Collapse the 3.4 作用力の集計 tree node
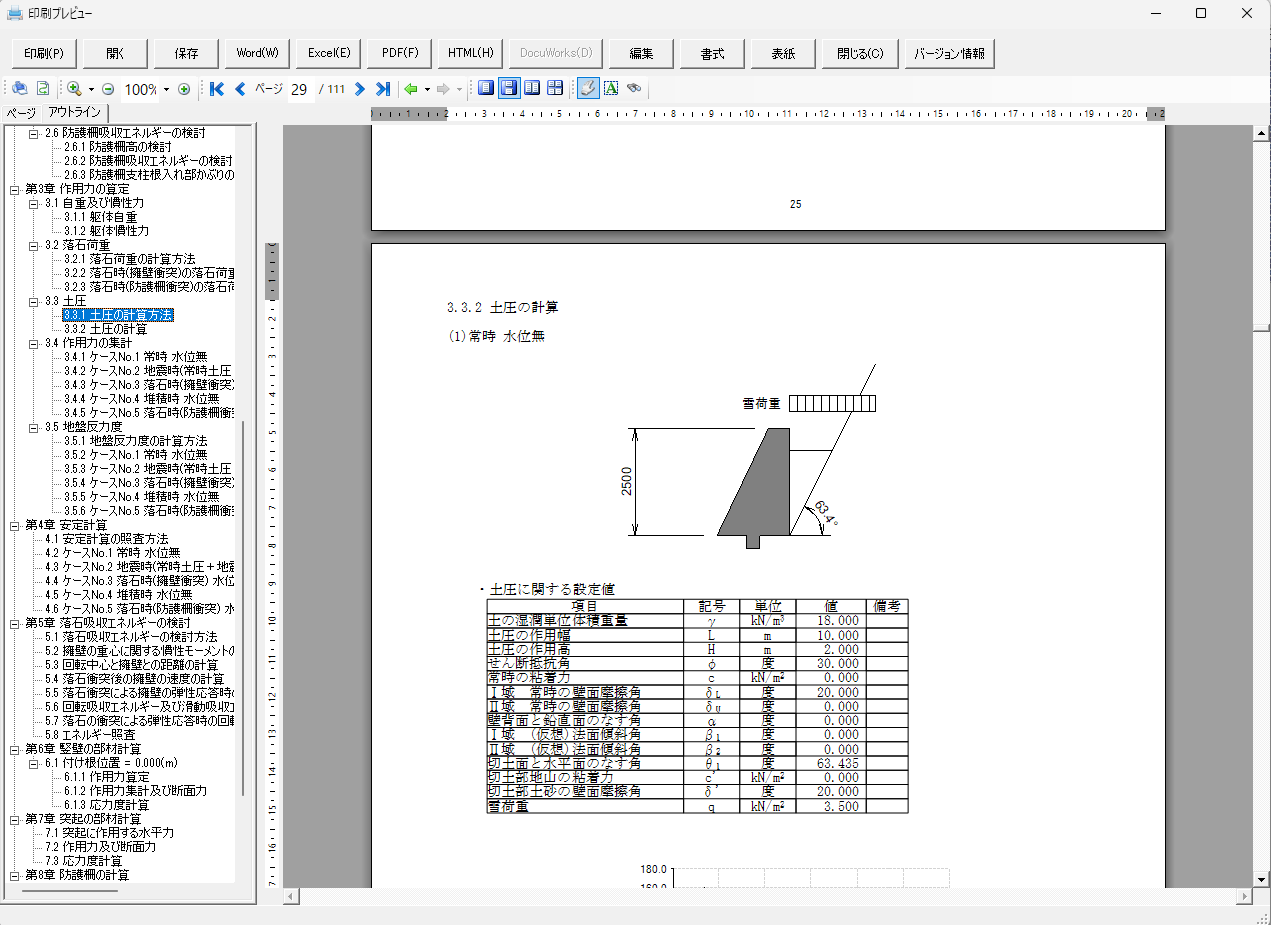Viewport: 1271px width, 925px height. [33, 343]
